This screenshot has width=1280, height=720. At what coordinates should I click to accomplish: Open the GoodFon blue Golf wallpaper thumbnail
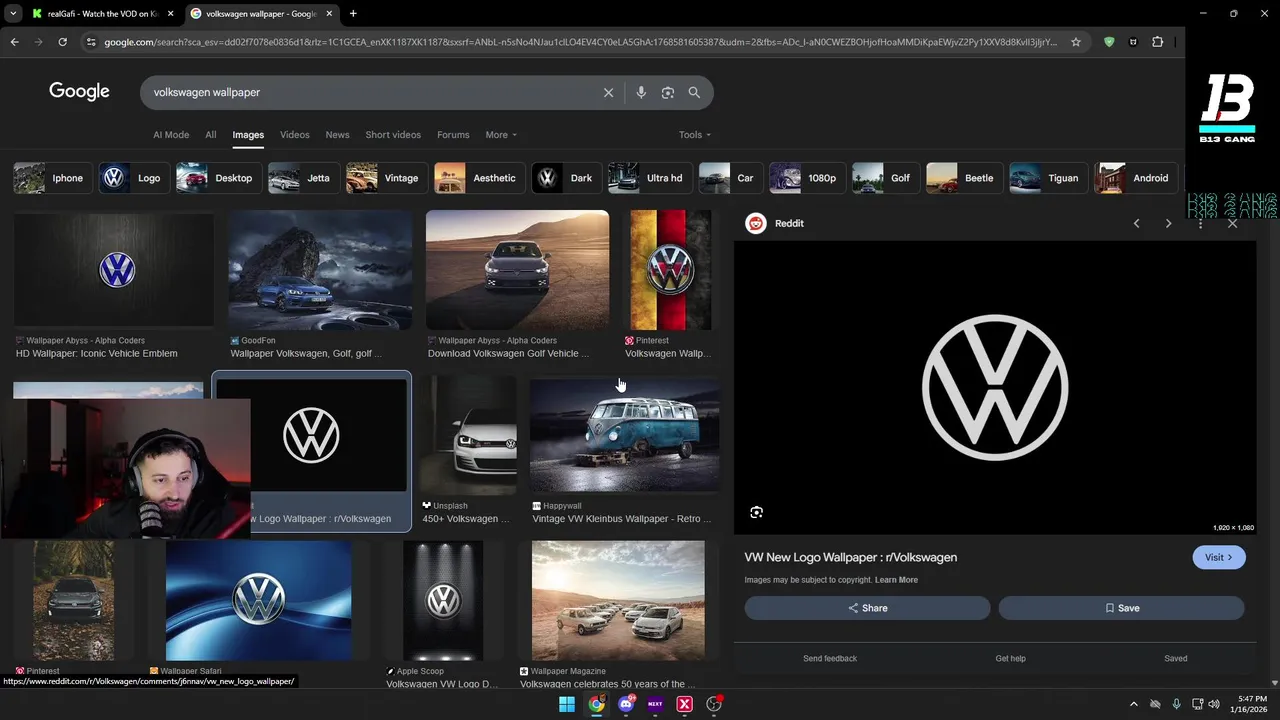click(320, 270)
